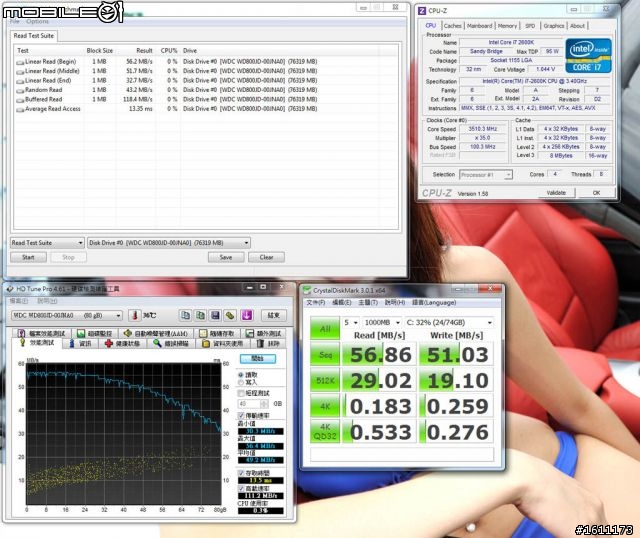Screen dimensions: 640x538
Task: Adjust the 40 GB short stroke spinner
Action: tap(264, 404)
